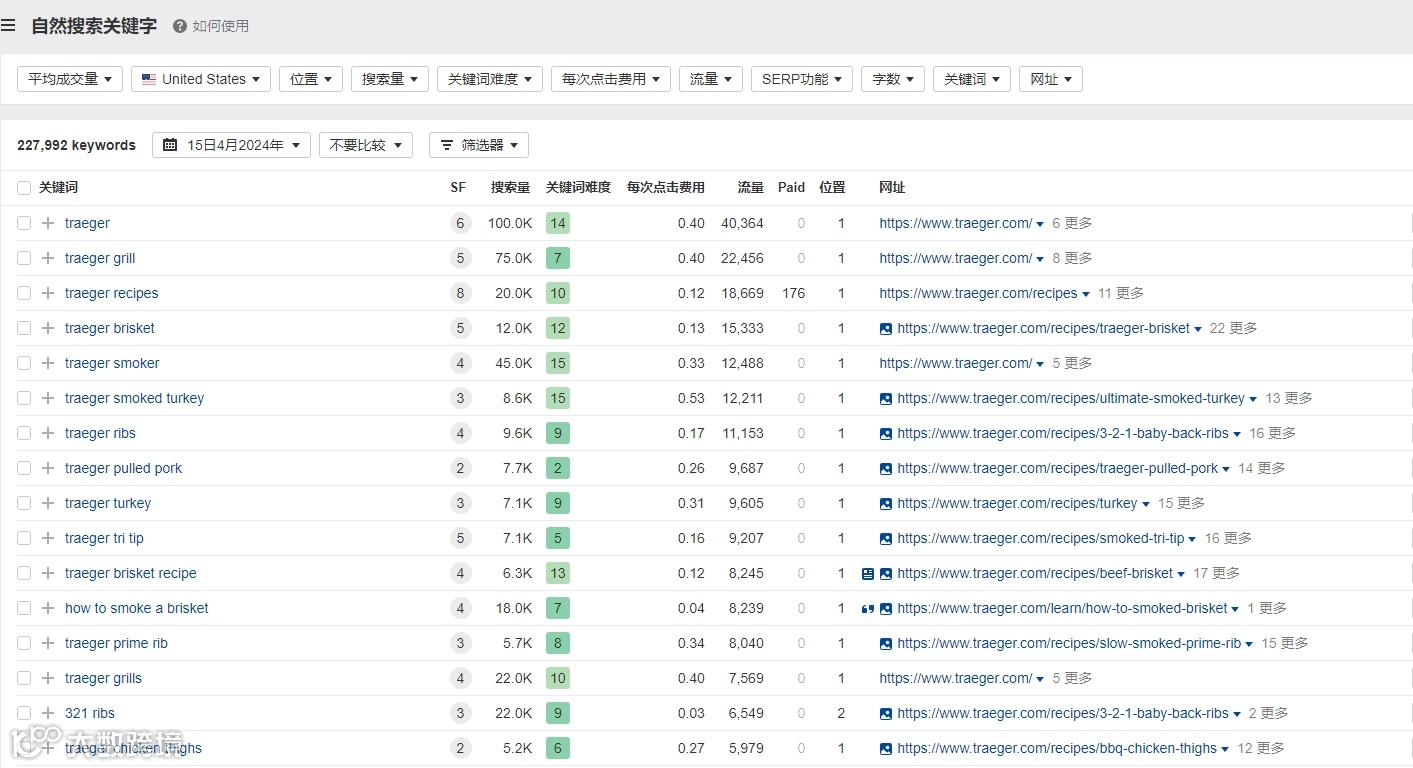
Task: Click plus icon next to traeger brisket
Action: coord(48,328)
